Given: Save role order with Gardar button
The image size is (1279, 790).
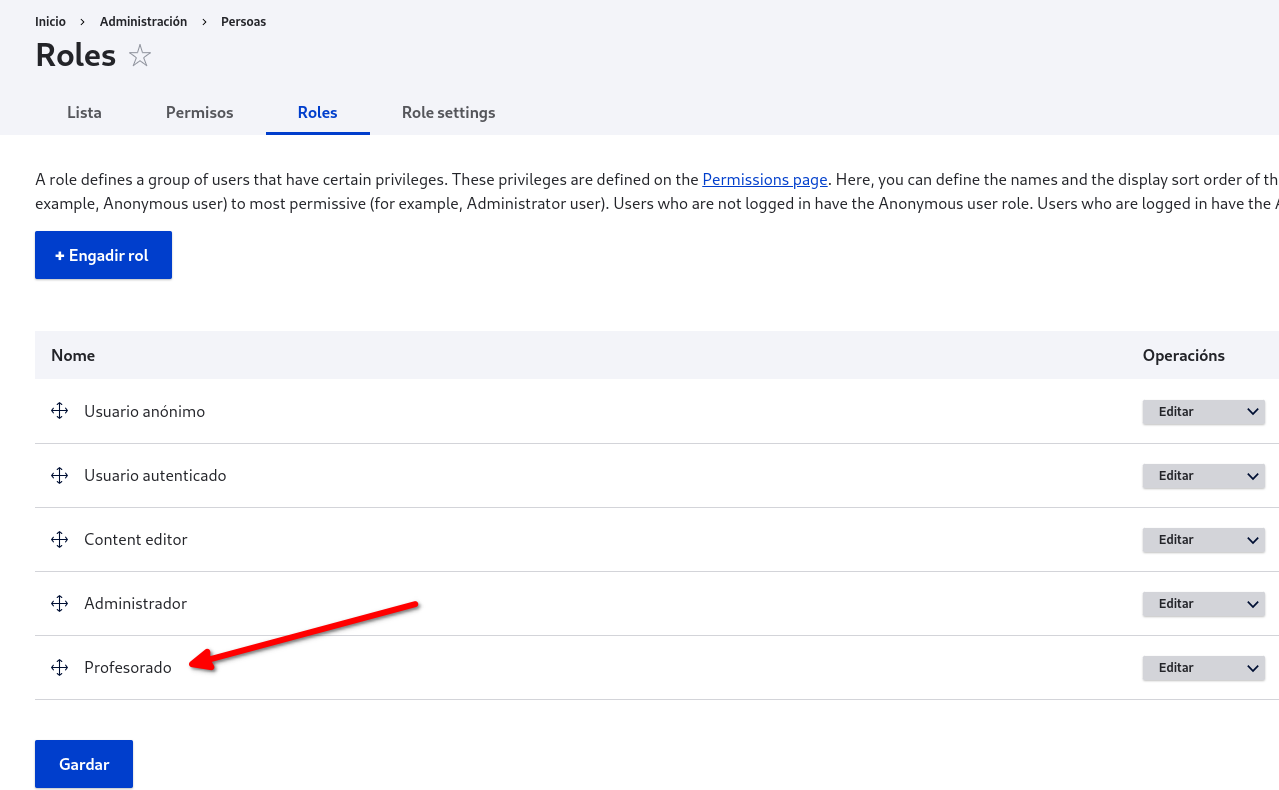Looking at the screenshot, I should pos(84,764).
